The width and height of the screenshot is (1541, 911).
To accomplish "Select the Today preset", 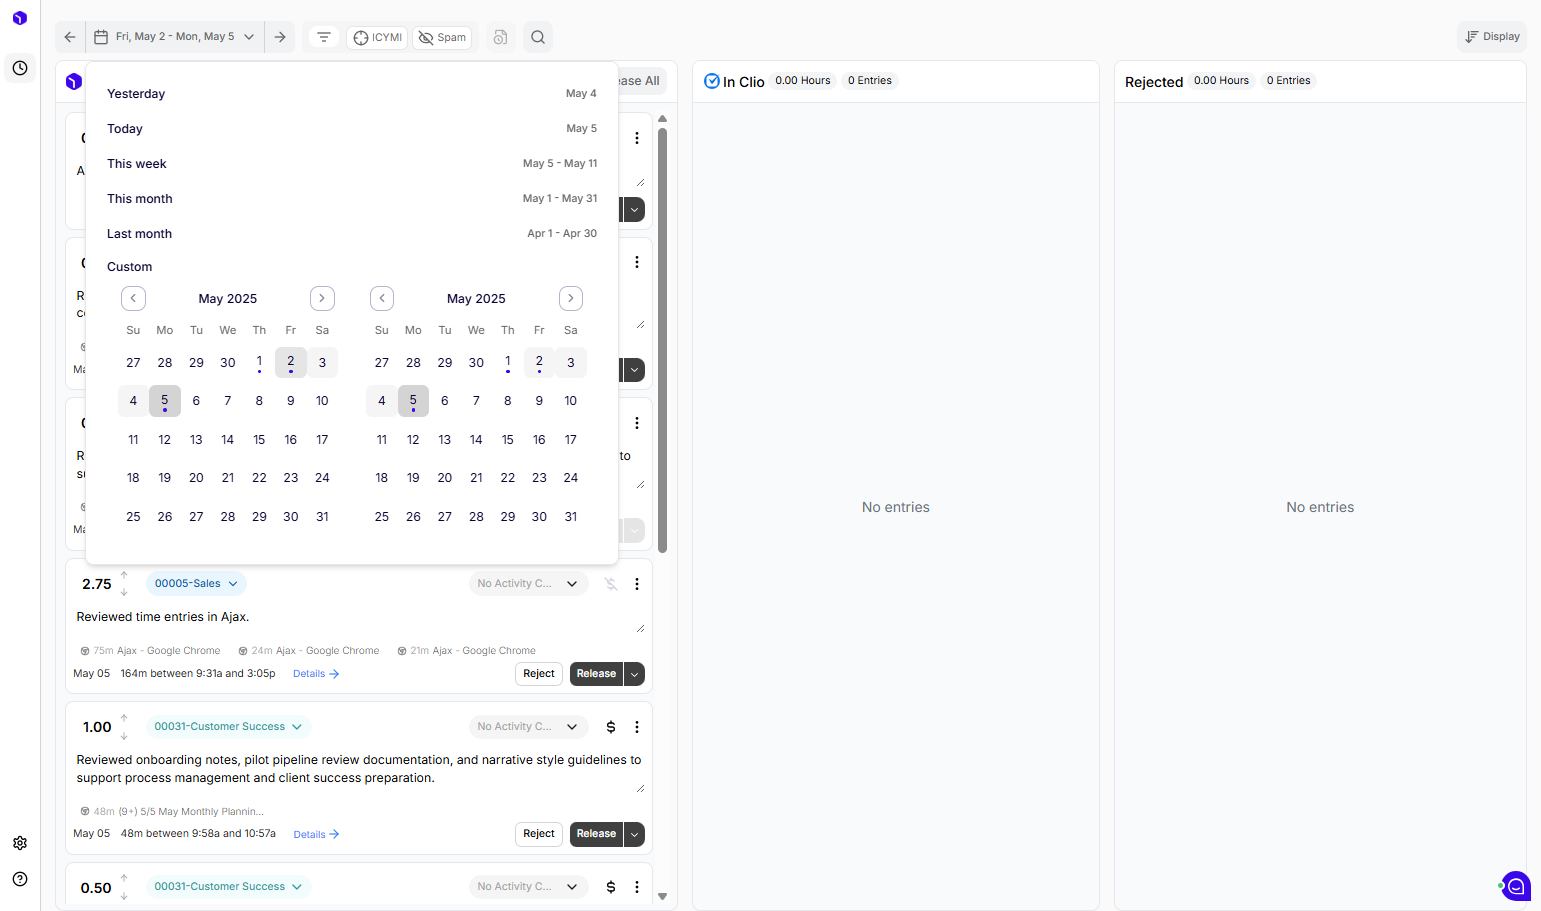I will (x=352, y=129).
